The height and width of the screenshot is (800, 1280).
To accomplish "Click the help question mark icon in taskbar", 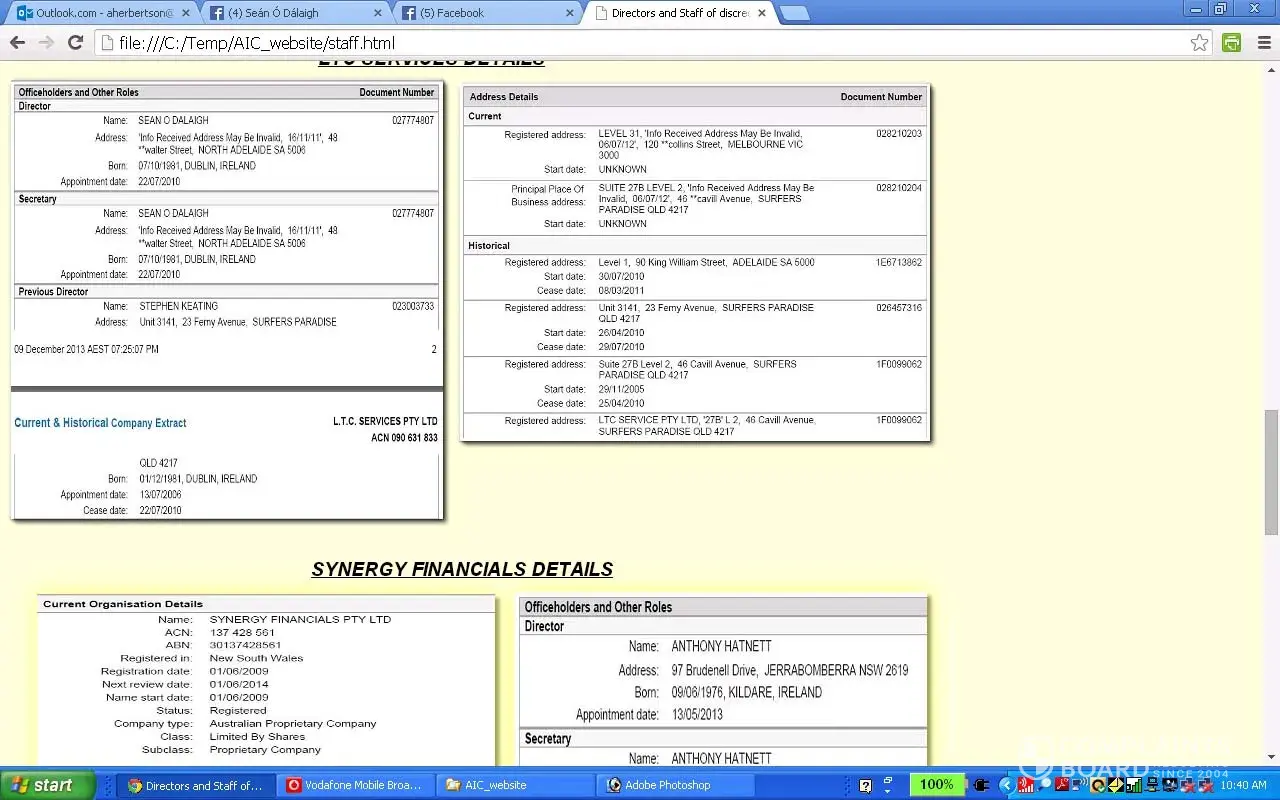I will 866,786.
